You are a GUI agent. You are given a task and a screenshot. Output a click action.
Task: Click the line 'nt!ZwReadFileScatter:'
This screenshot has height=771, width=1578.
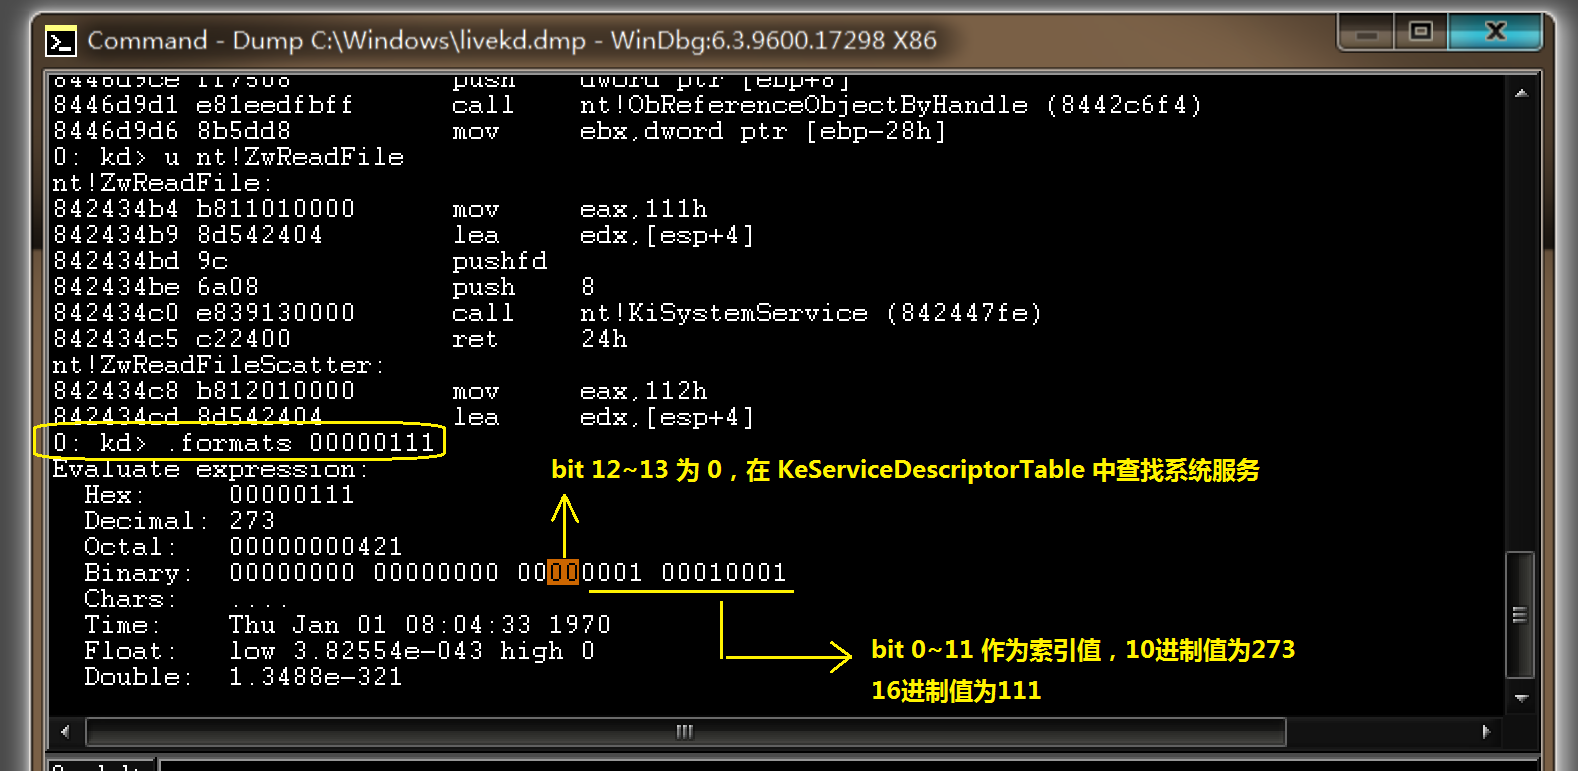(x=218, y=365)
